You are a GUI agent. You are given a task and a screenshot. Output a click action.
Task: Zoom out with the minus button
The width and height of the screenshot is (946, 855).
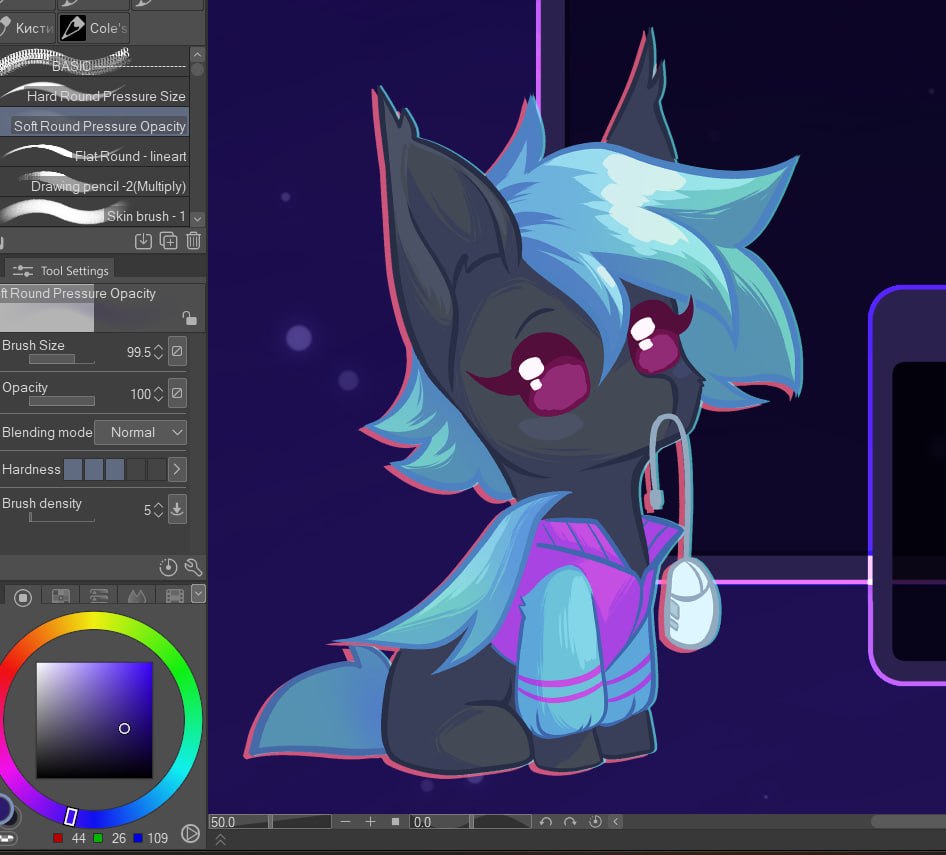(345, 822)
